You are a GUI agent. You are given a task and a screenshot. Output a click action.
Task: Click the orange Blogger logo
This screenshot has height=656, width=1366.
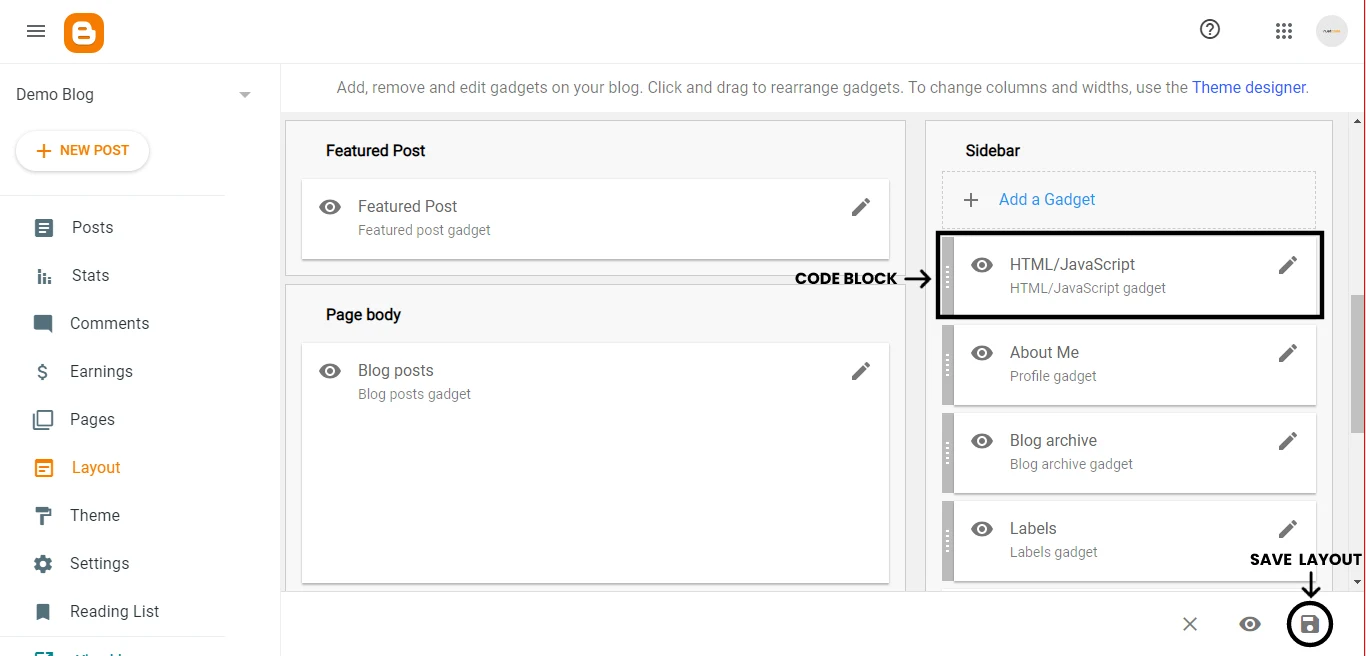coord(84,33)
